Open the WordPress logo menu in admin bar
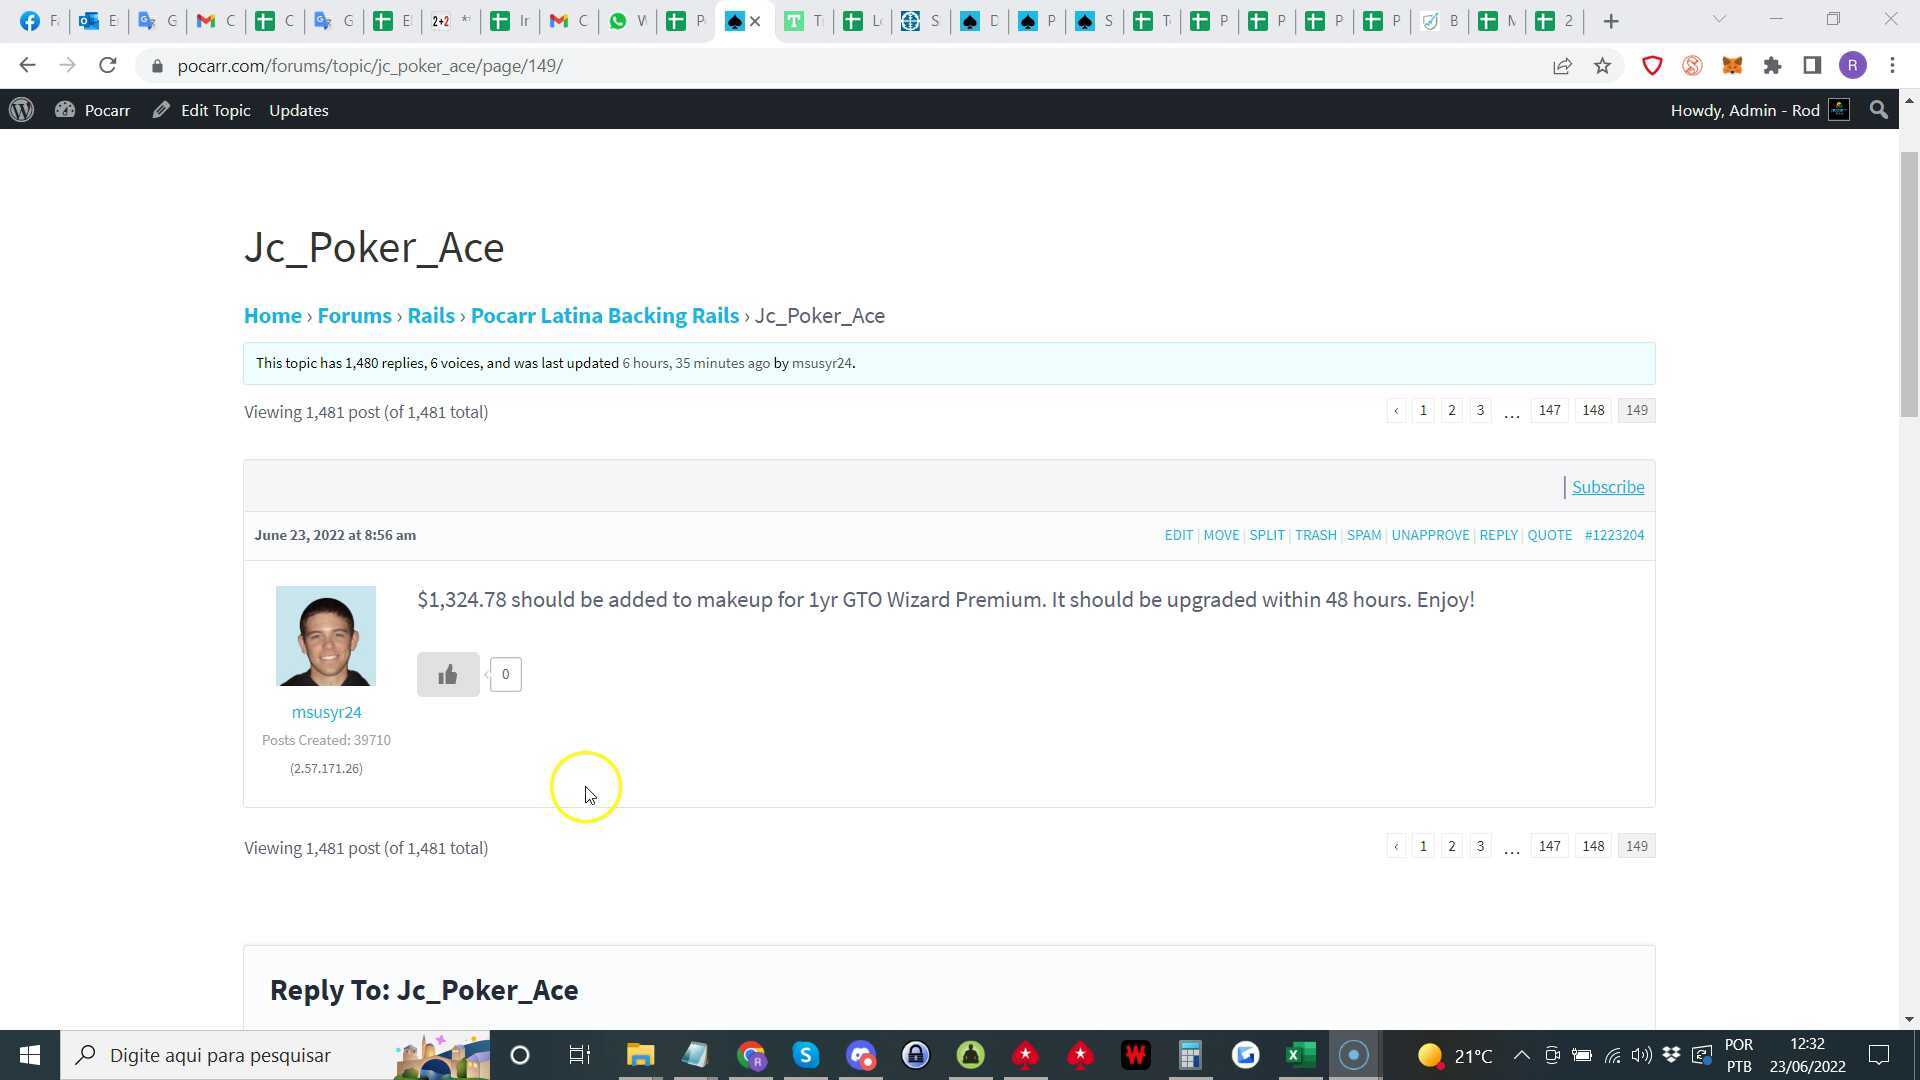Screen dimensions: 1920x1080 click(22, 110)
